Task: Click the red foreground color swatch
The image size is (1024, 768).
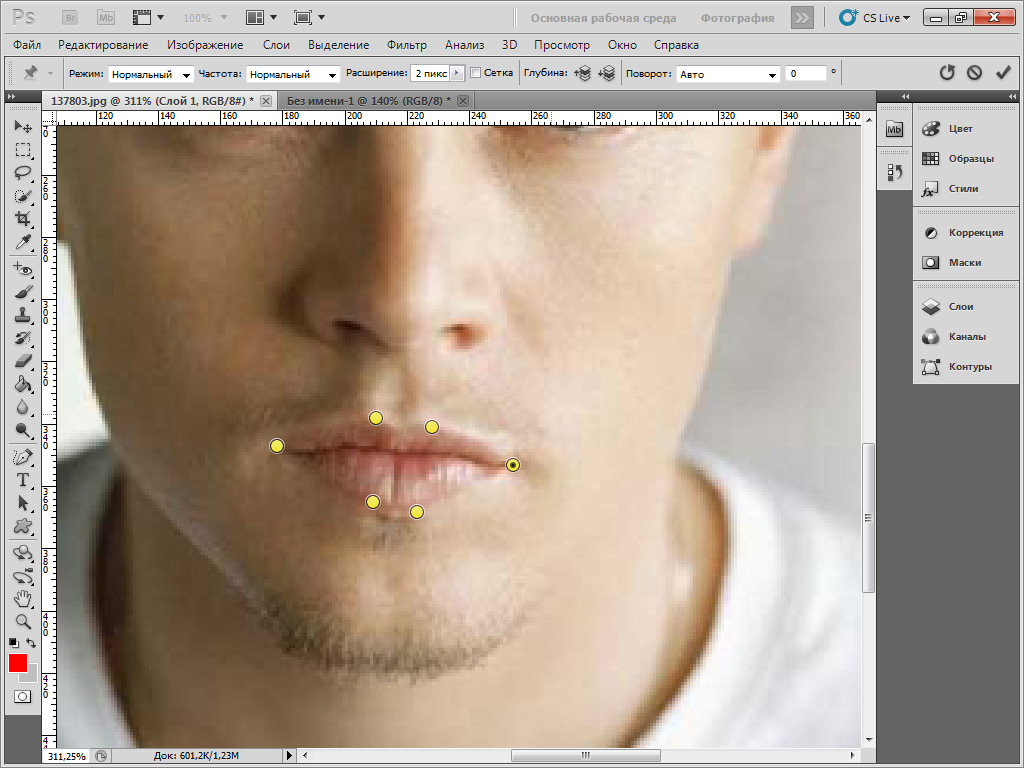Action: click(18, 664)
